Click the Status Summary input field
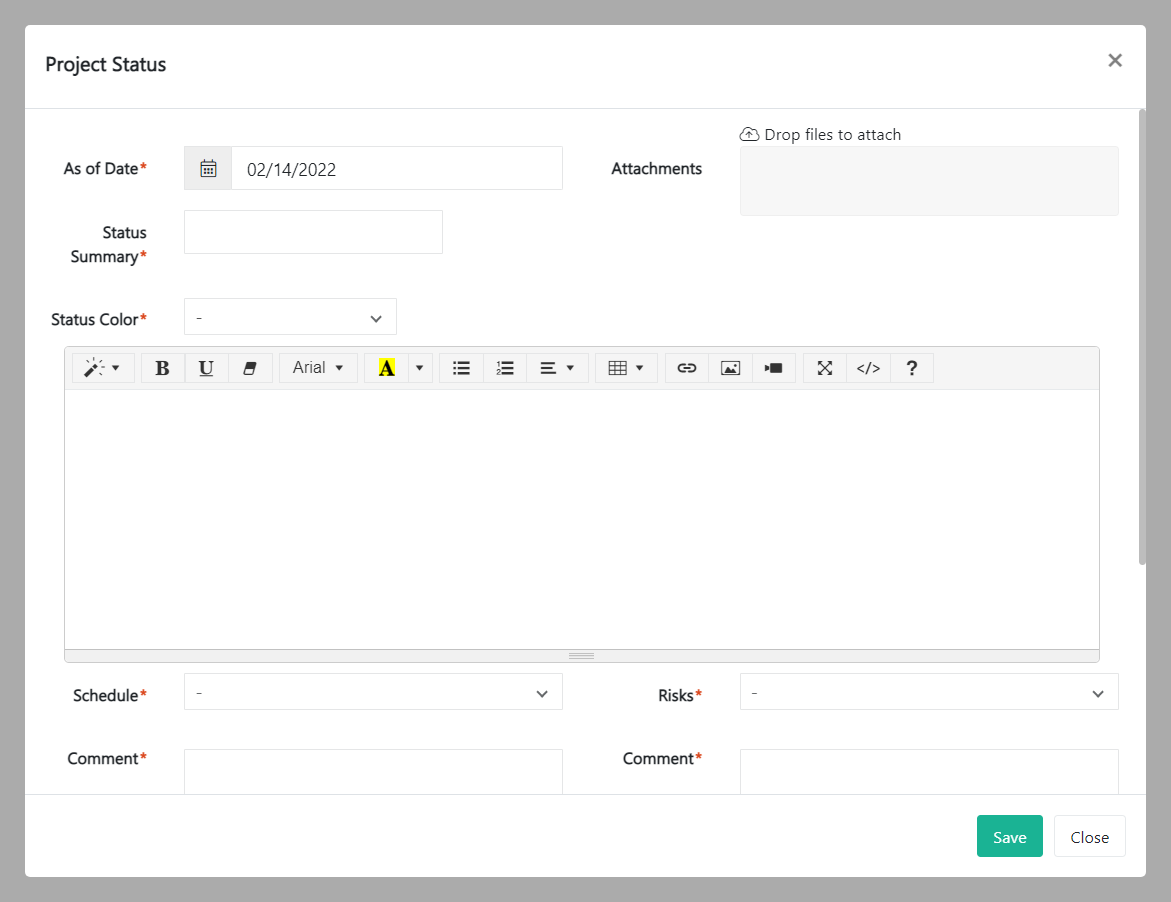Image resolution: width=1171 pixels, height=902 pixels. 312,232
